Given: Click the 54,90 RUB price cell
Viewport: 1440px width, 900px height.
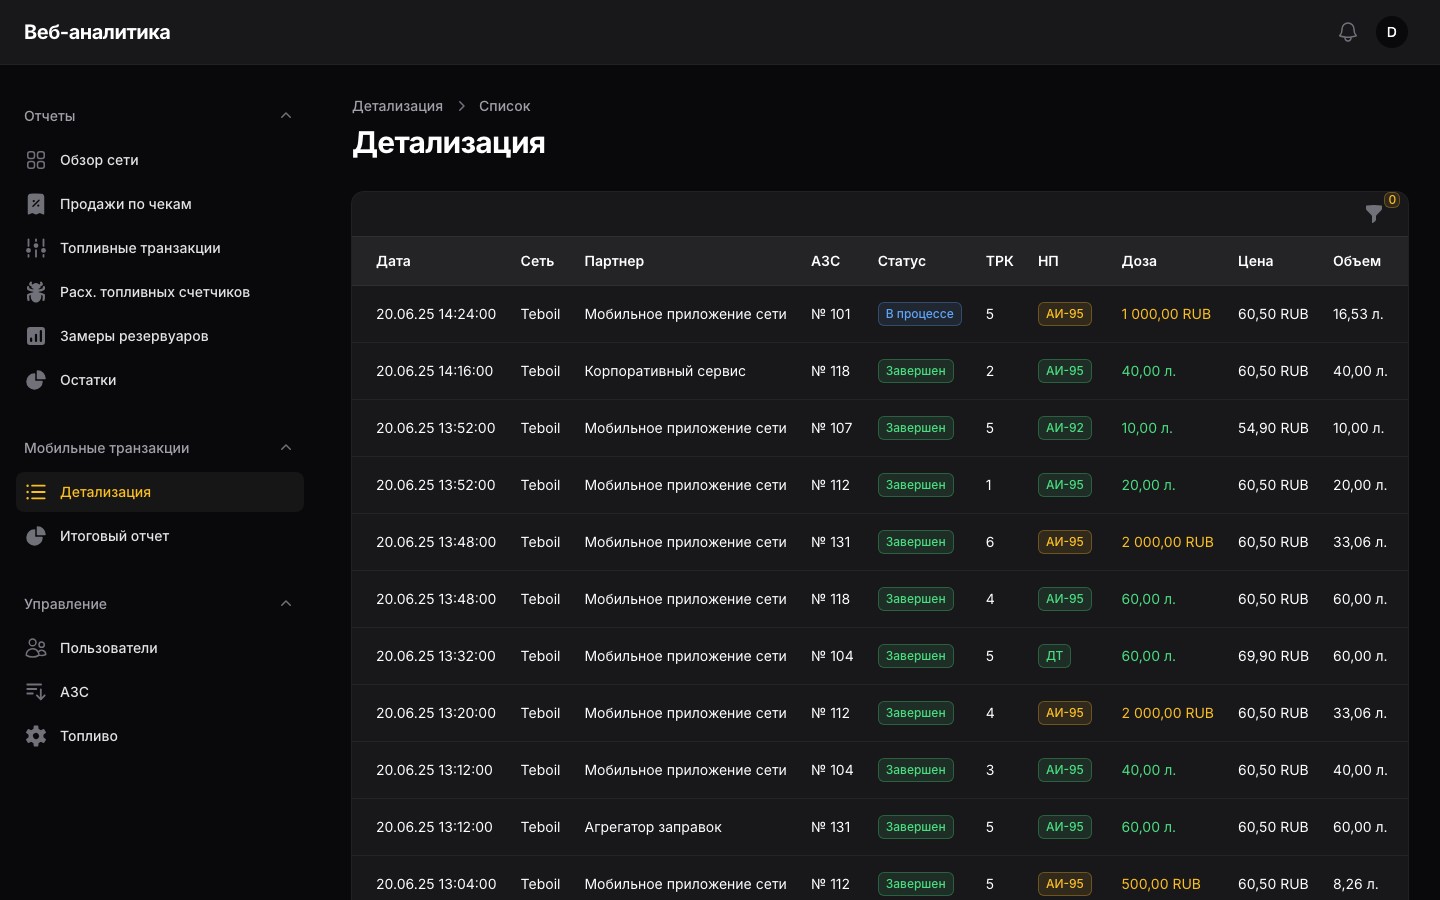Looking at the screenshot, I should coord(1273,428).
